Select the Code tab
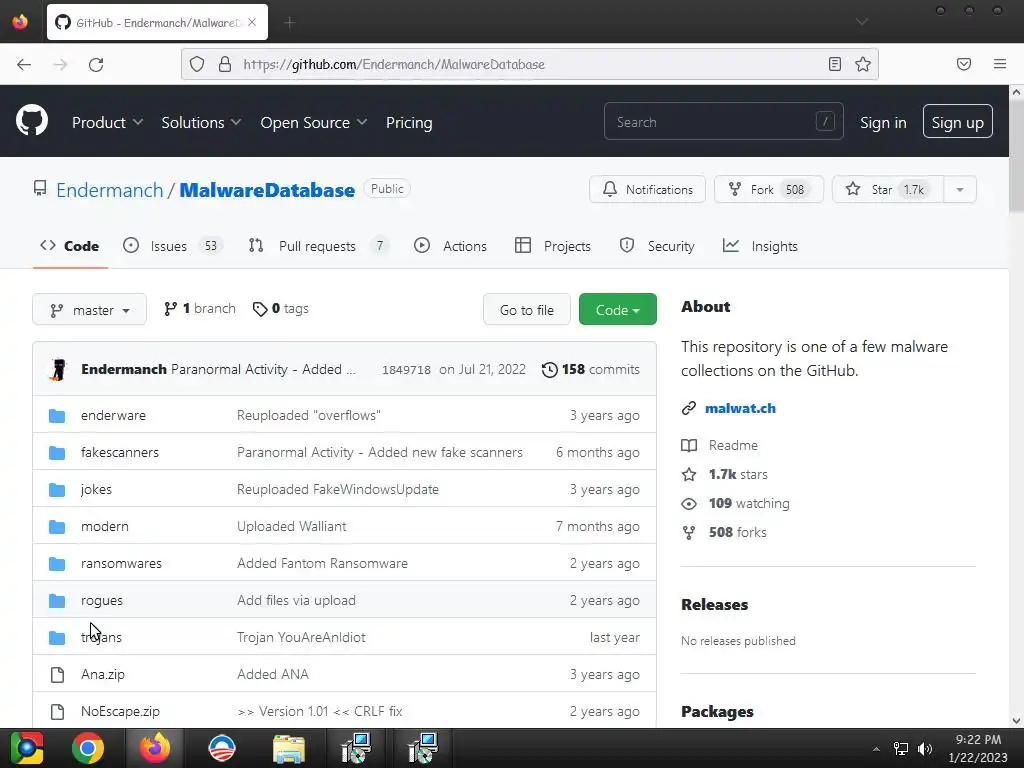The width and height of the screenshot is (1024, 768). (x=70, y=246)
